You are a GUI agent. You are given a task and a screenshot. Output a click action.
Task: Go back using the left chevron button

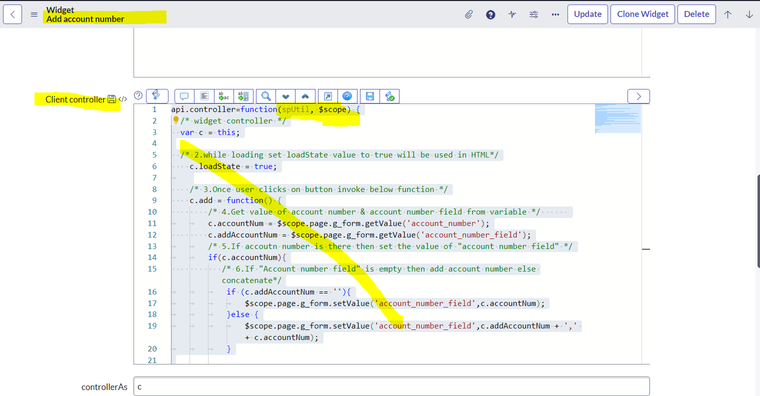click(x=13, y=14)
